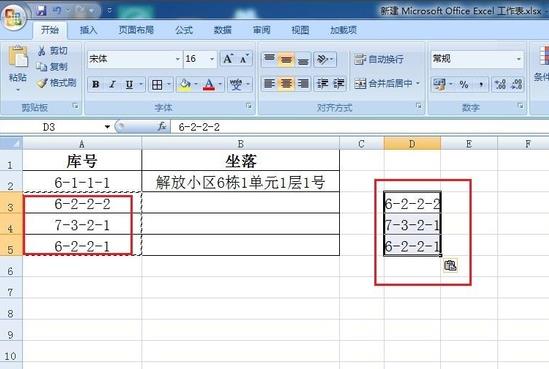This screenshot has height=369, width=549.
Task: Save the workbook from quick access toolbar
Action: pyautogui.click(x=41, y=11)
